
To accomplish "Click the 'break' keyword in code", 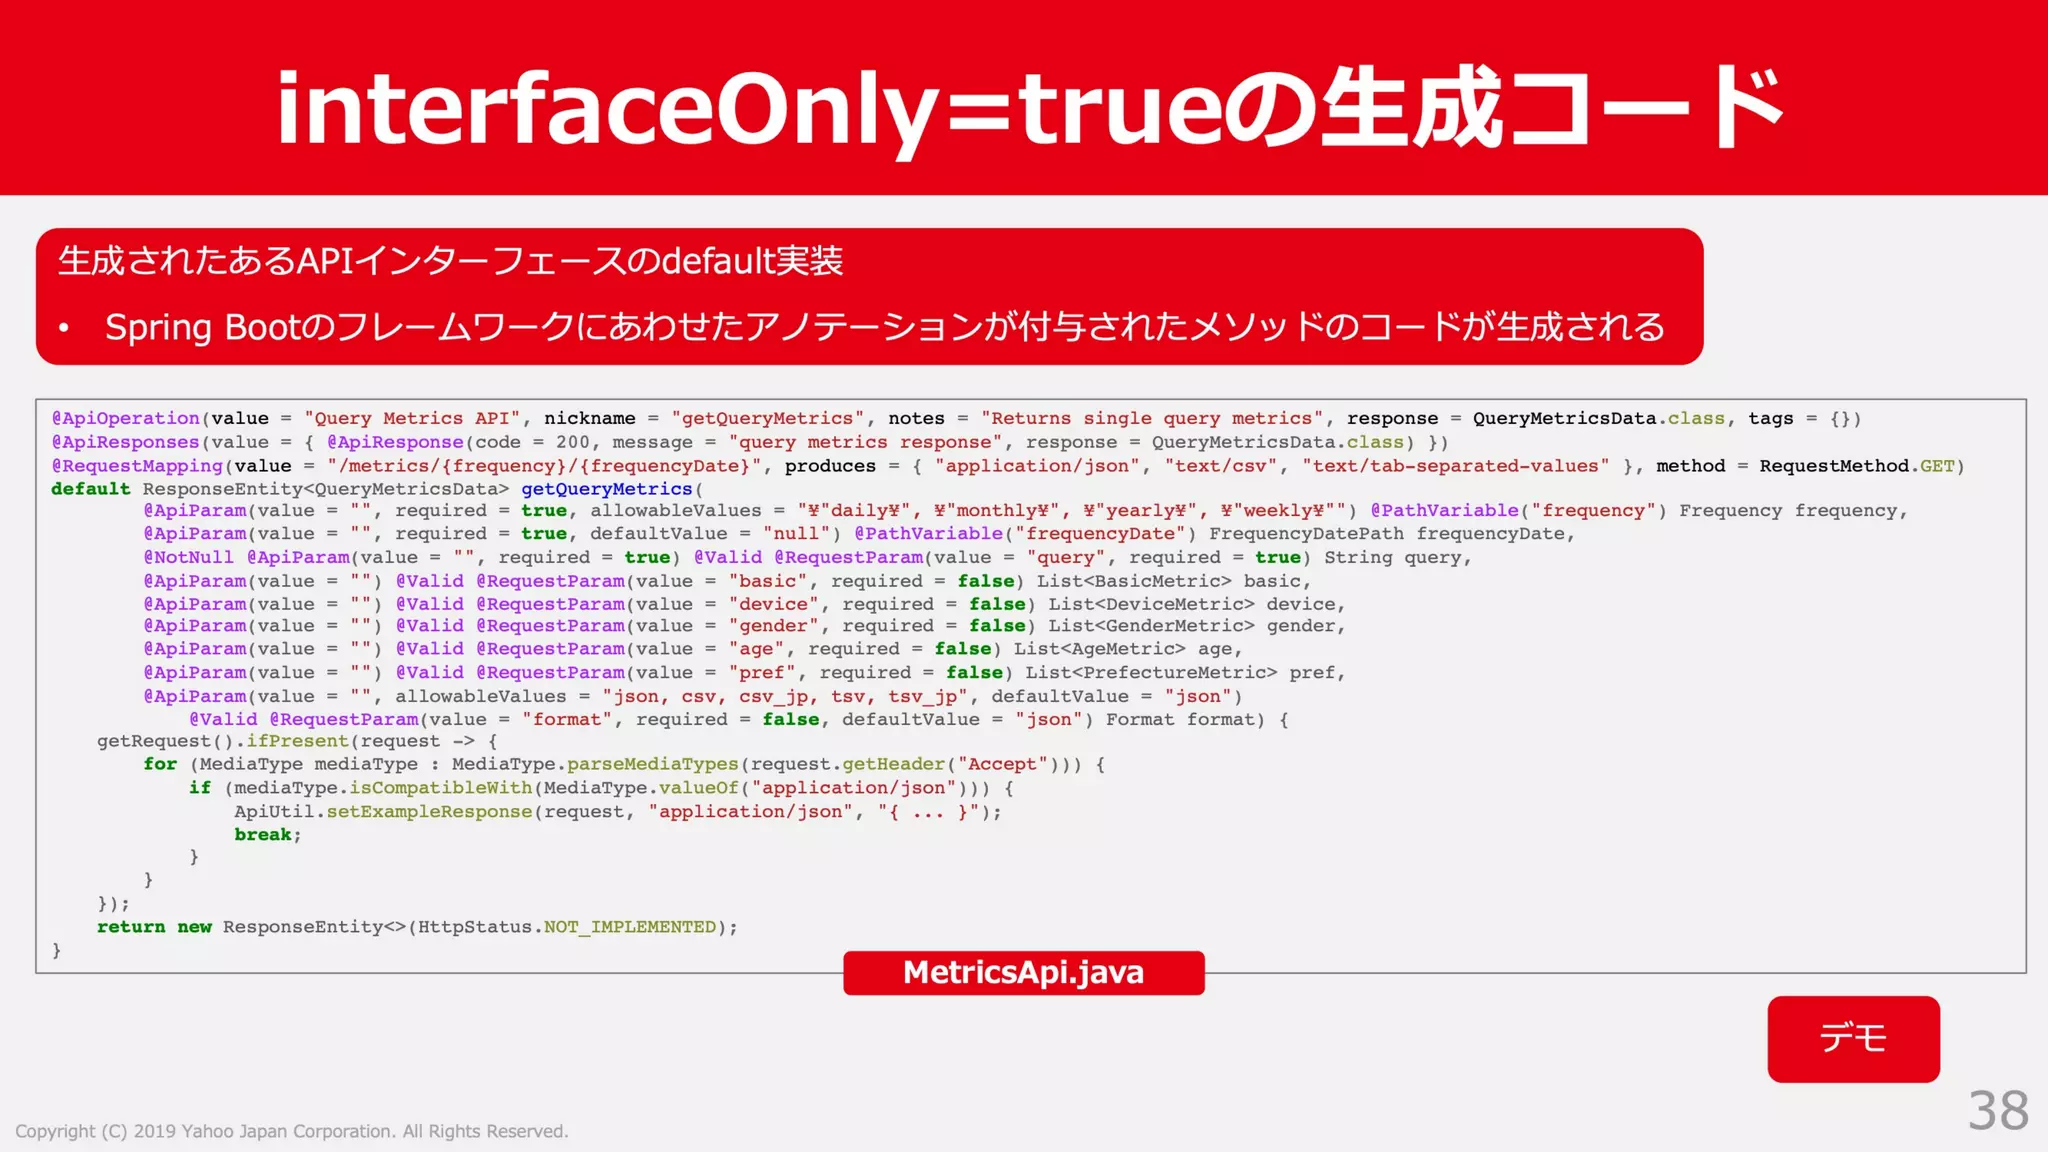I will (x=263, y=834).
